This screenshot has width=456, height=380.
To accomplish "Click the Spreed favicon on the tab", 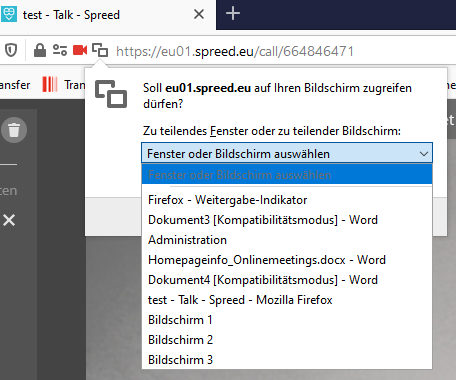I will (x=9, y=14).
